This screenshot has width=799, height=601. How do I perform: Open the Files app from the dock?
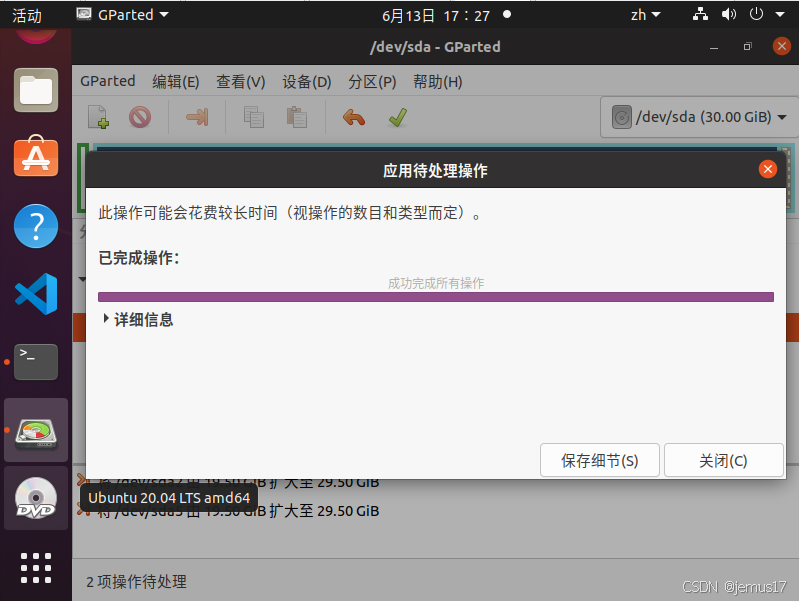click(36, 90)
